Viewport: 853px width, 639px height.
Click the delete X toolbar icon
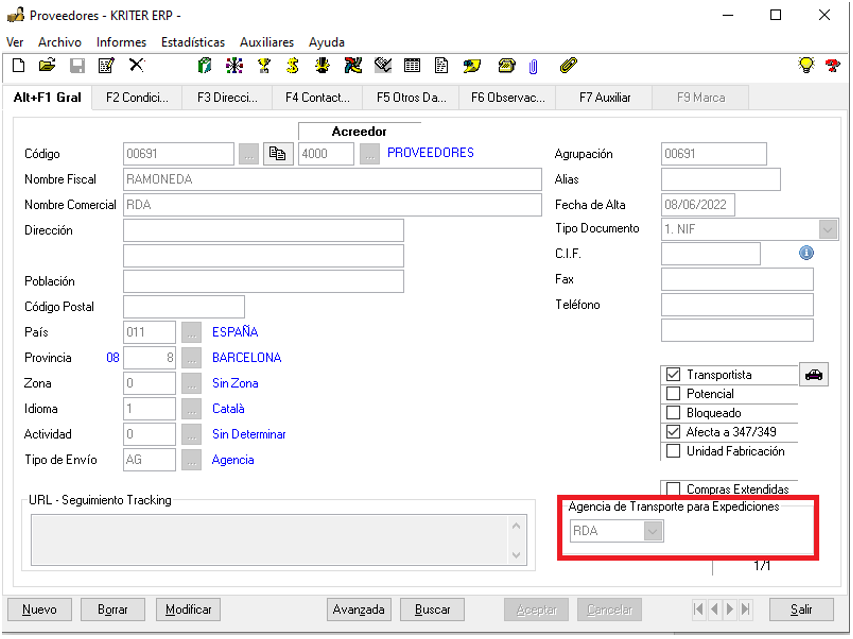click(136, 66)
